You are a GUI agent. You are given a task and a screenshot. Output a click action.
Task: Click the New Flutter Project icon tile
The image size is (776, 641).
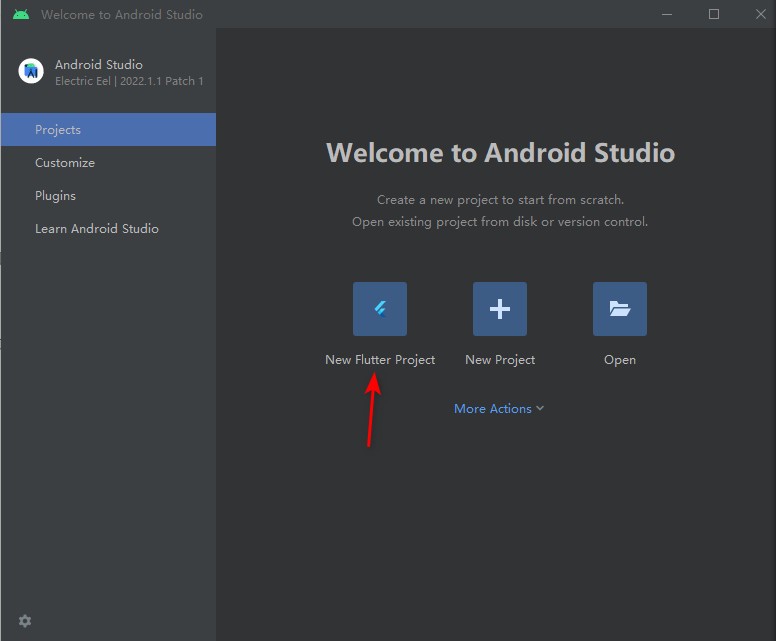point(380,309)
